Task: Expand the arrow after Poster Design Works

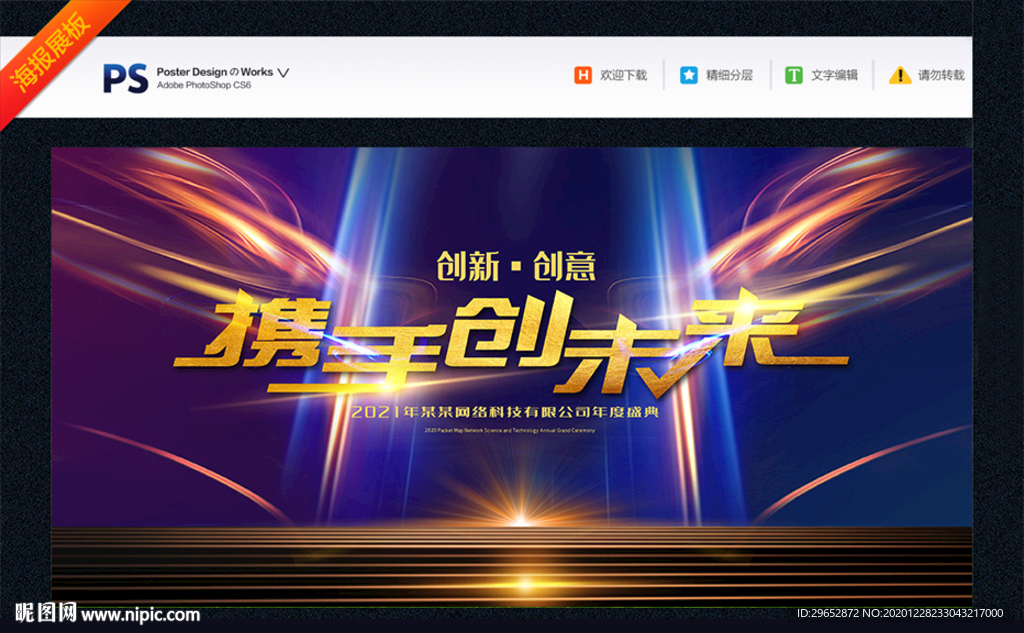Action: (283, 73)
